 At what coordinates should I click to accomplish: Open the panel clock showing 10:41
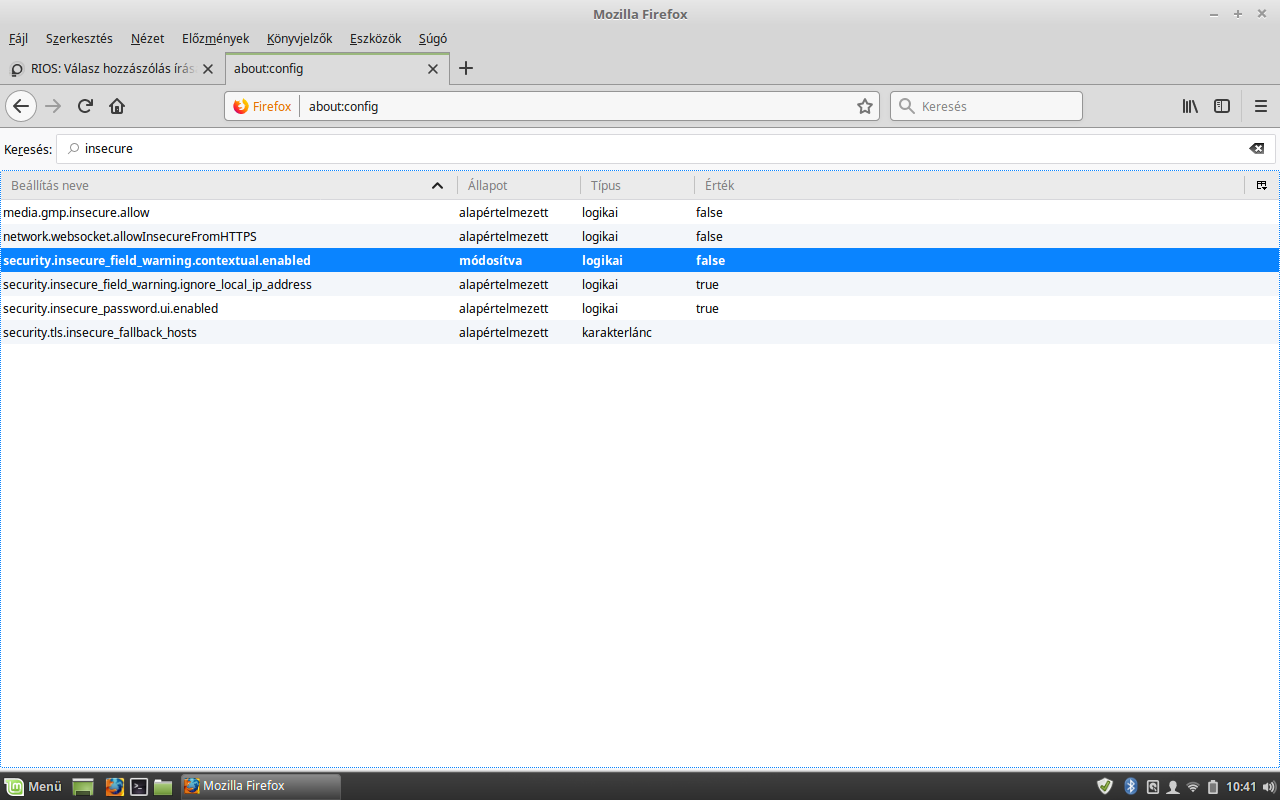[1241, 786]
